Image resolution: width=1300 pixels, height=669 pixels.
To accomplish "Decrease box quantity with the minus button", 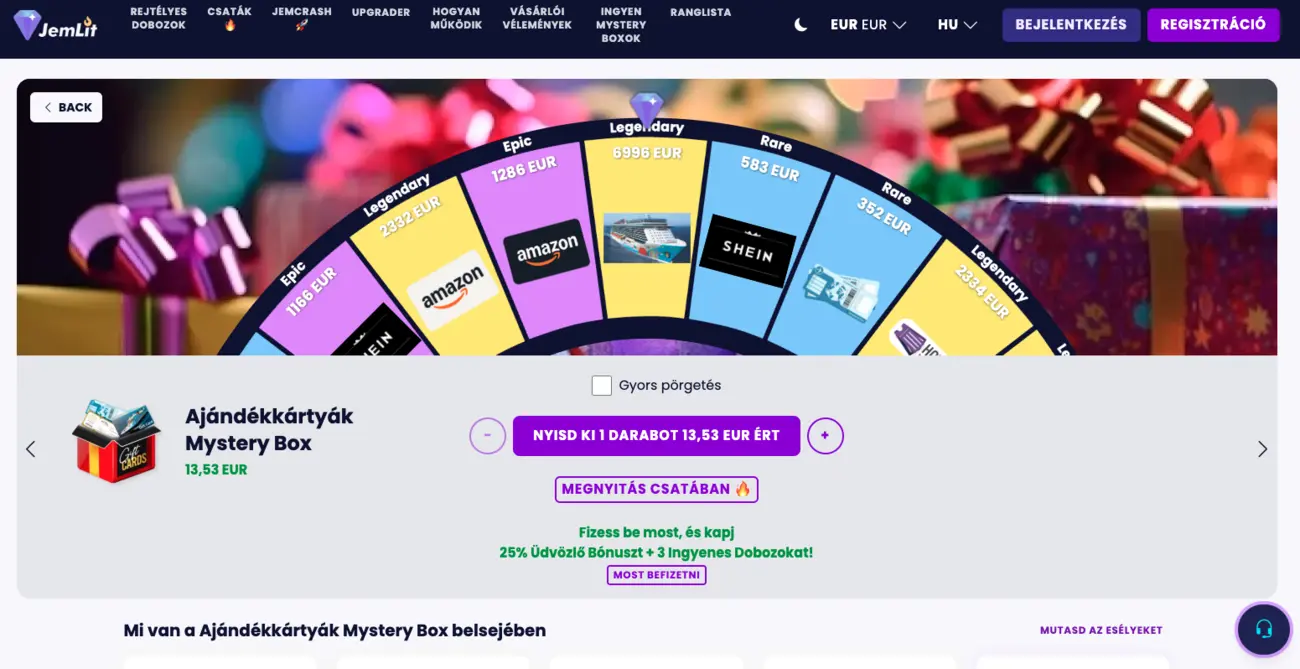I will click(x=488, y=436).
